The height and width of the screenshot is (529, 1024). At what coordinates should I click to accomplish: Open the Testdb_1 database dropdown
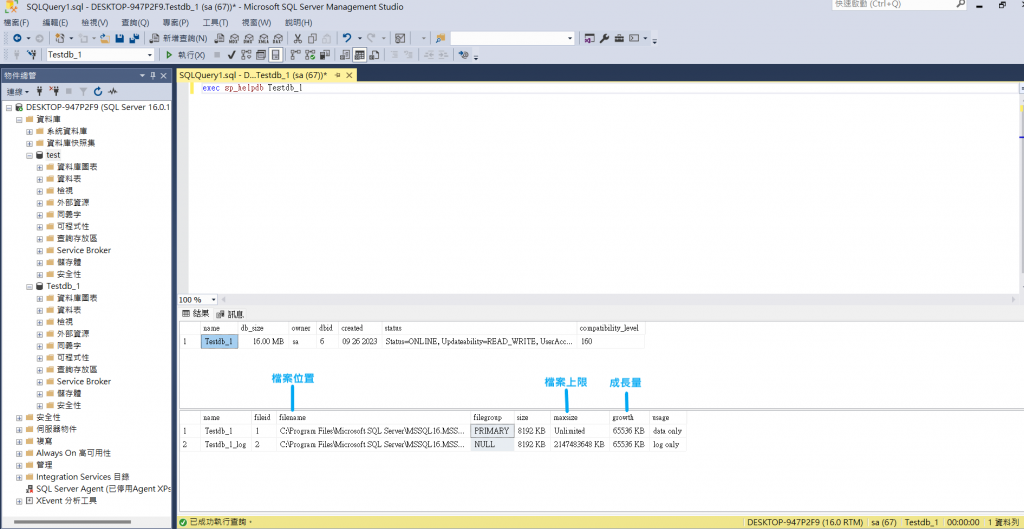click(x=150, y=55)
